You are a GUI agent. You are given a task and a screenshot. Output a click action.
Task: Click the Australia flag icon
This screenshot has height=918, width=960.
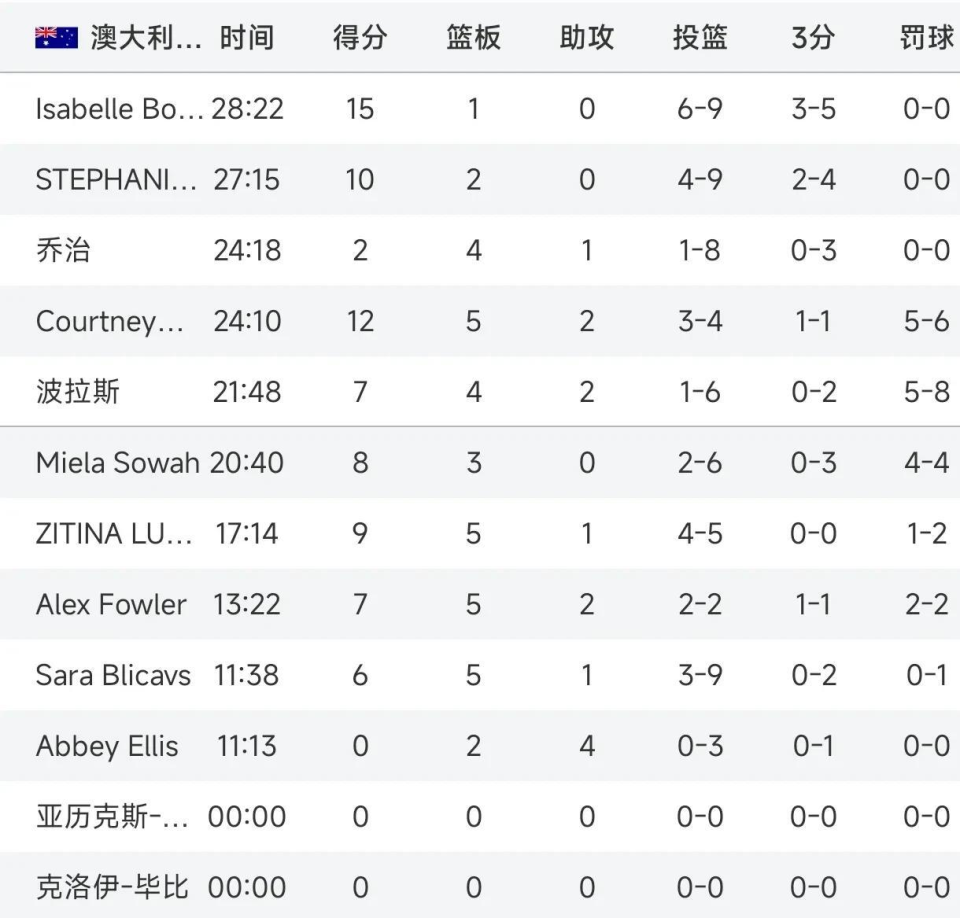[x=56, y=38]
